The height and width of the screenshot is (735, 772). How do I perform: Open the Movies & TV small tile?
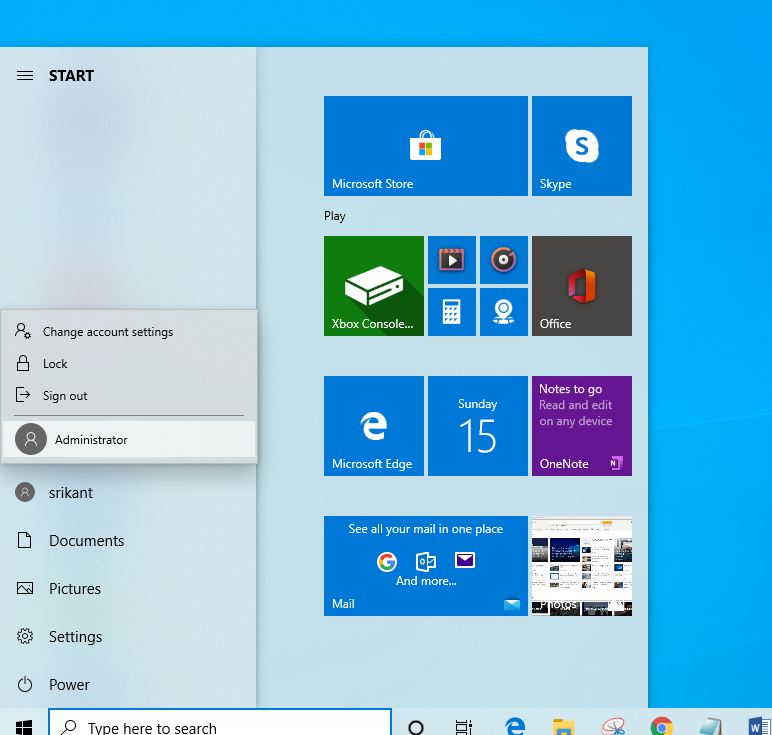pos(451,260)
